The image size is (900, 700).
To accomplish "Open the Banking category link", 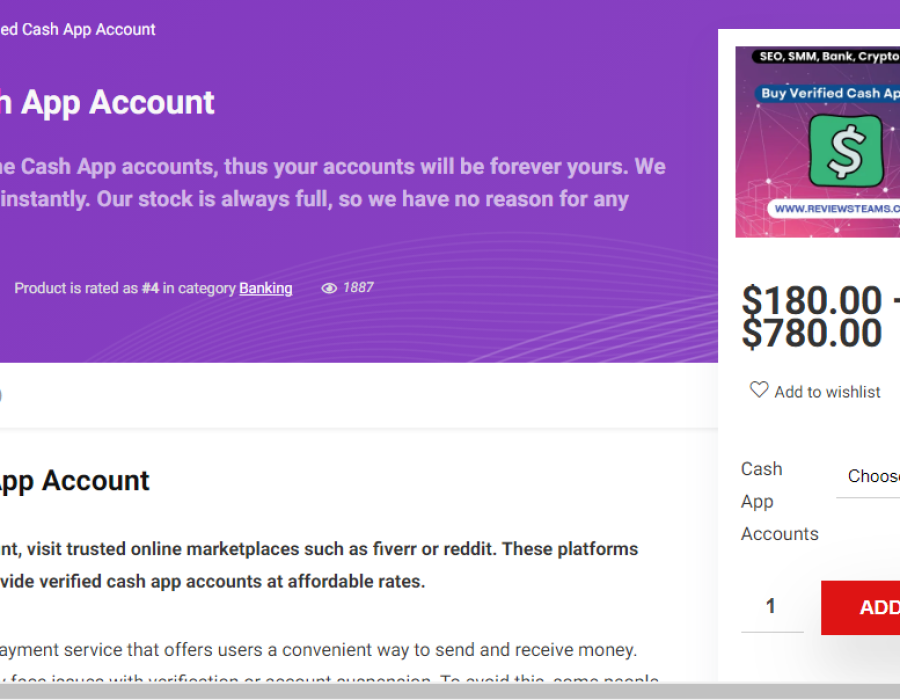I will point(266,288).
